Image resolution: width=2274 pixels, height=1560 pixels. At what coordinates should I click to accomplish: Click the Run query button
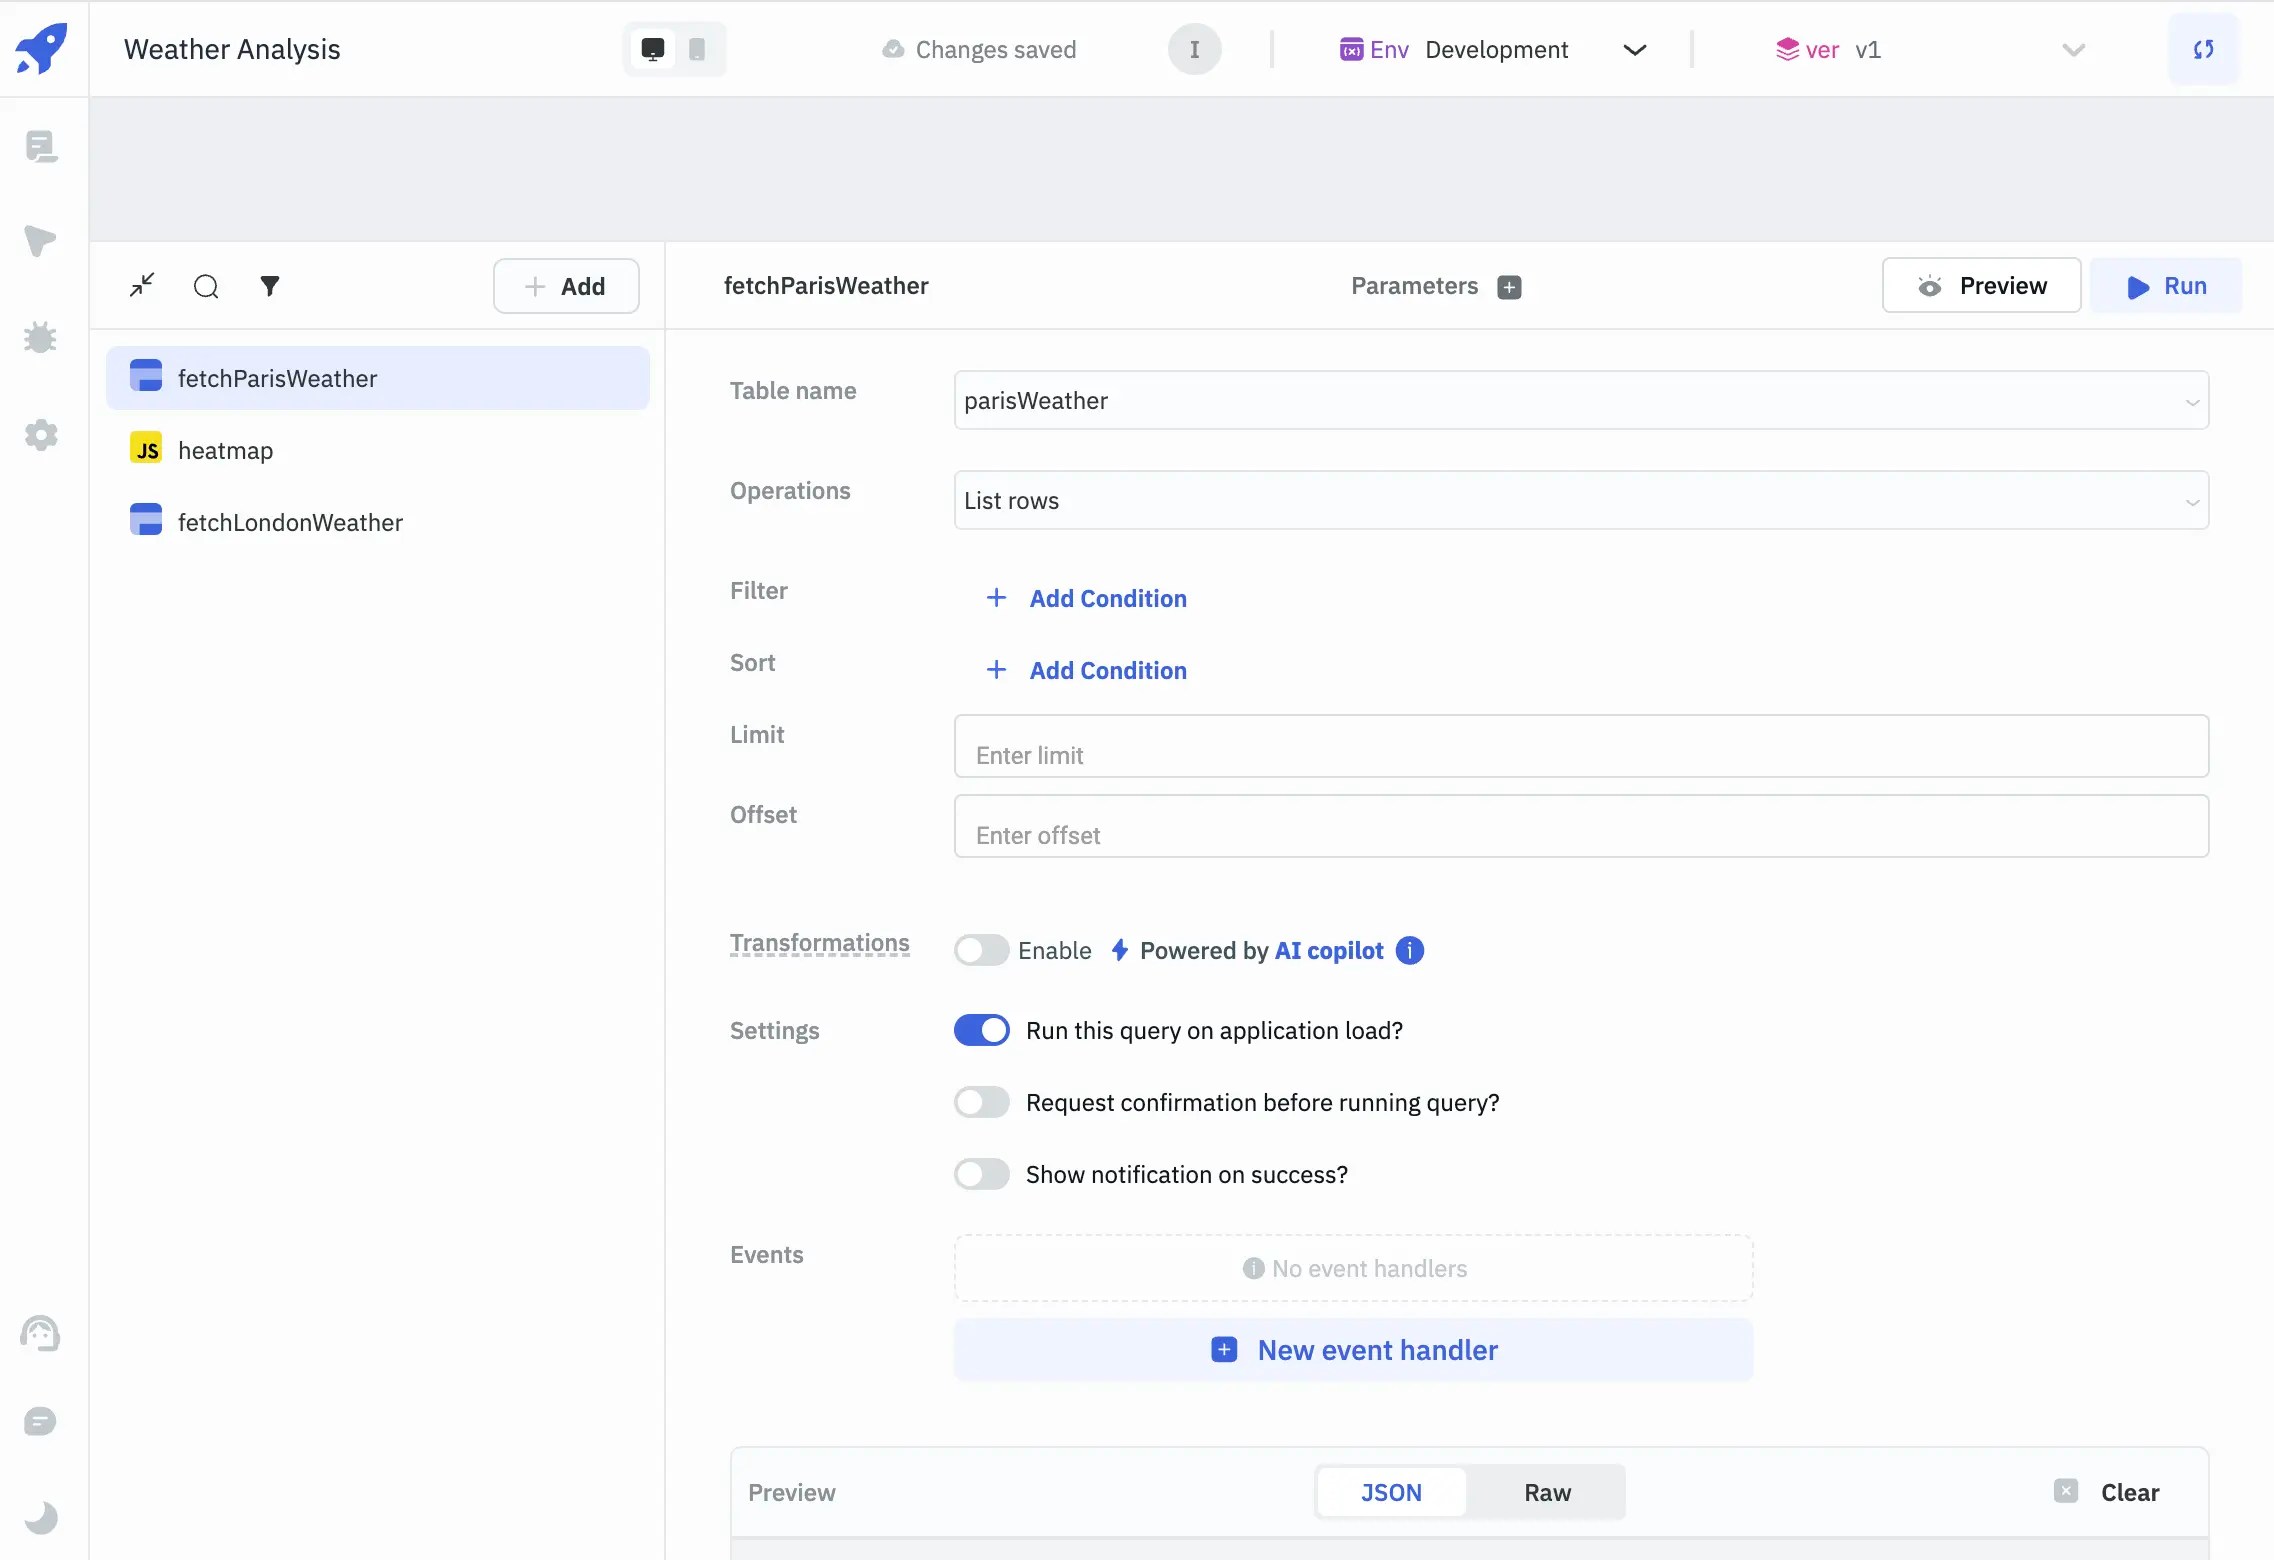(x=2166, y=286)
